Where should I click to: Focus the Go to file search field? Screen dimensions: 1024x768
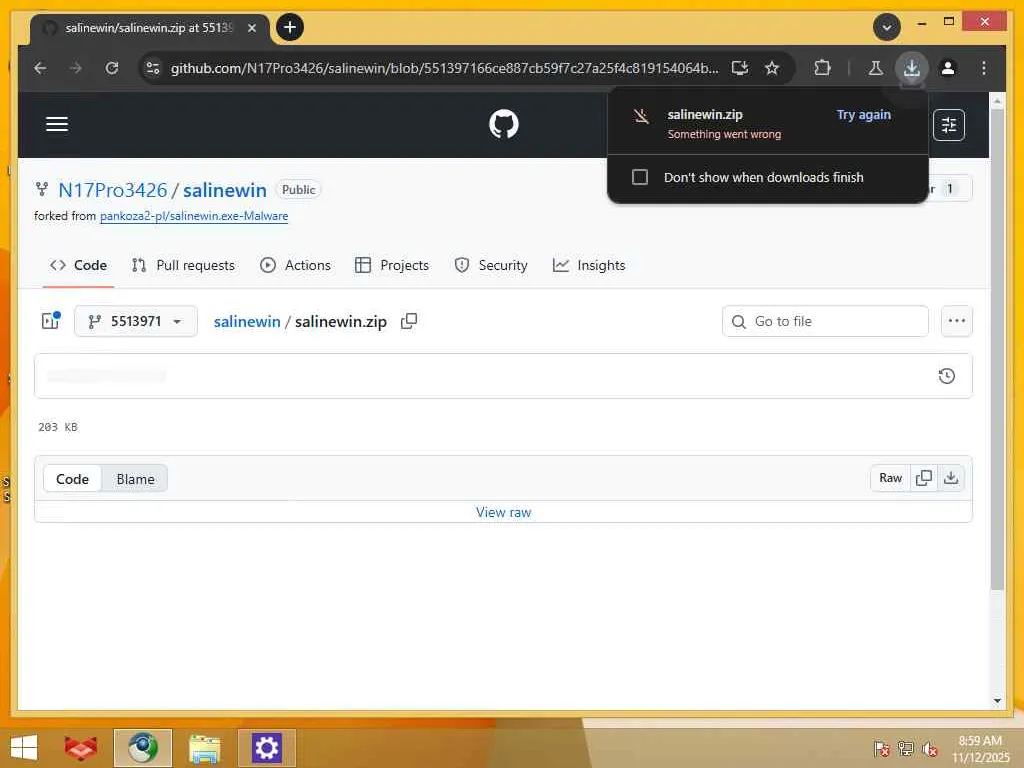[x=825, y=321]
